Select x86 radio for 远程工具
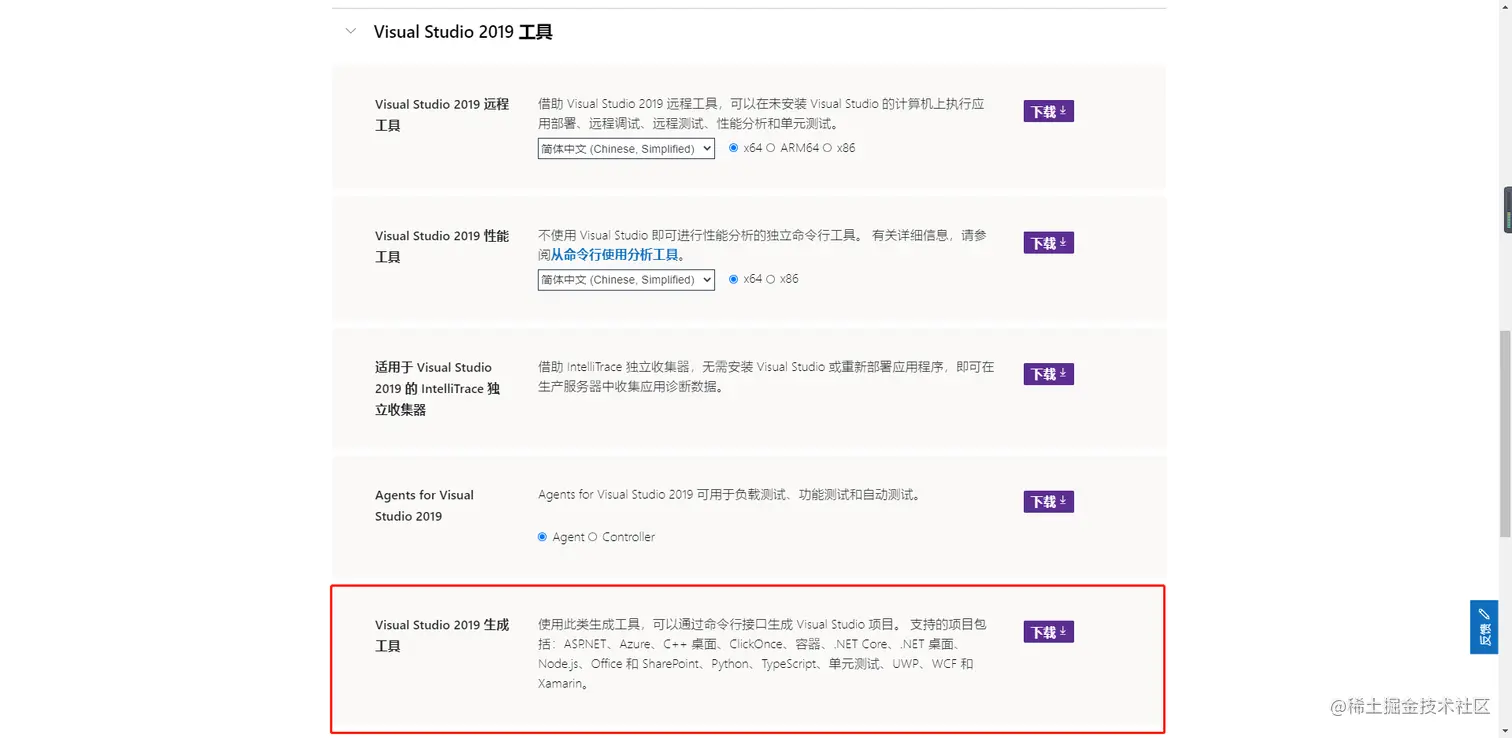 827,148
